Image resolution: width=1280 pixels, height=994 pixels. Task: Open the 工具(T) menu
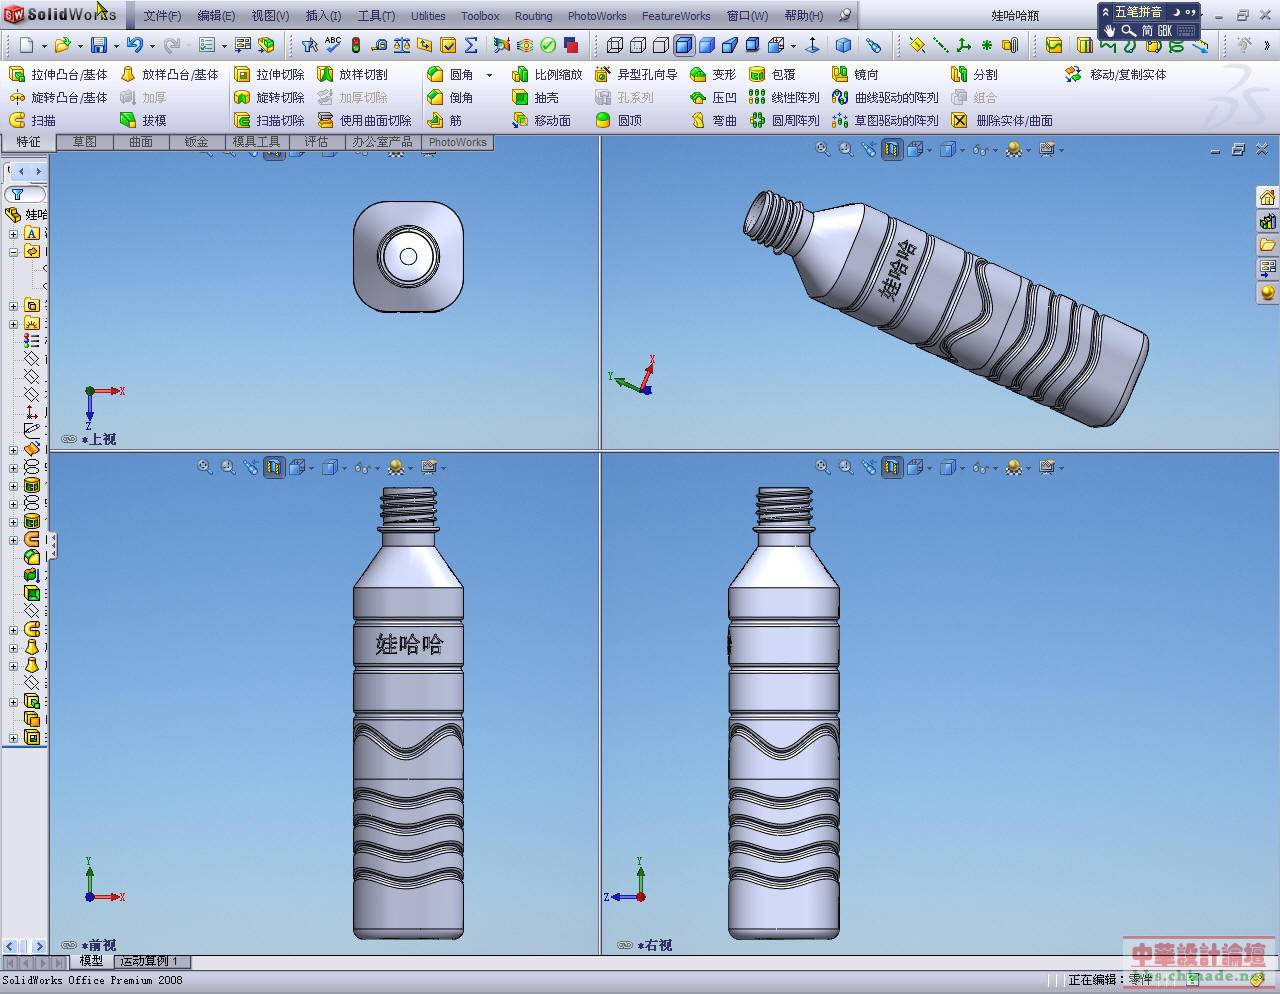[x=376, y=16]
